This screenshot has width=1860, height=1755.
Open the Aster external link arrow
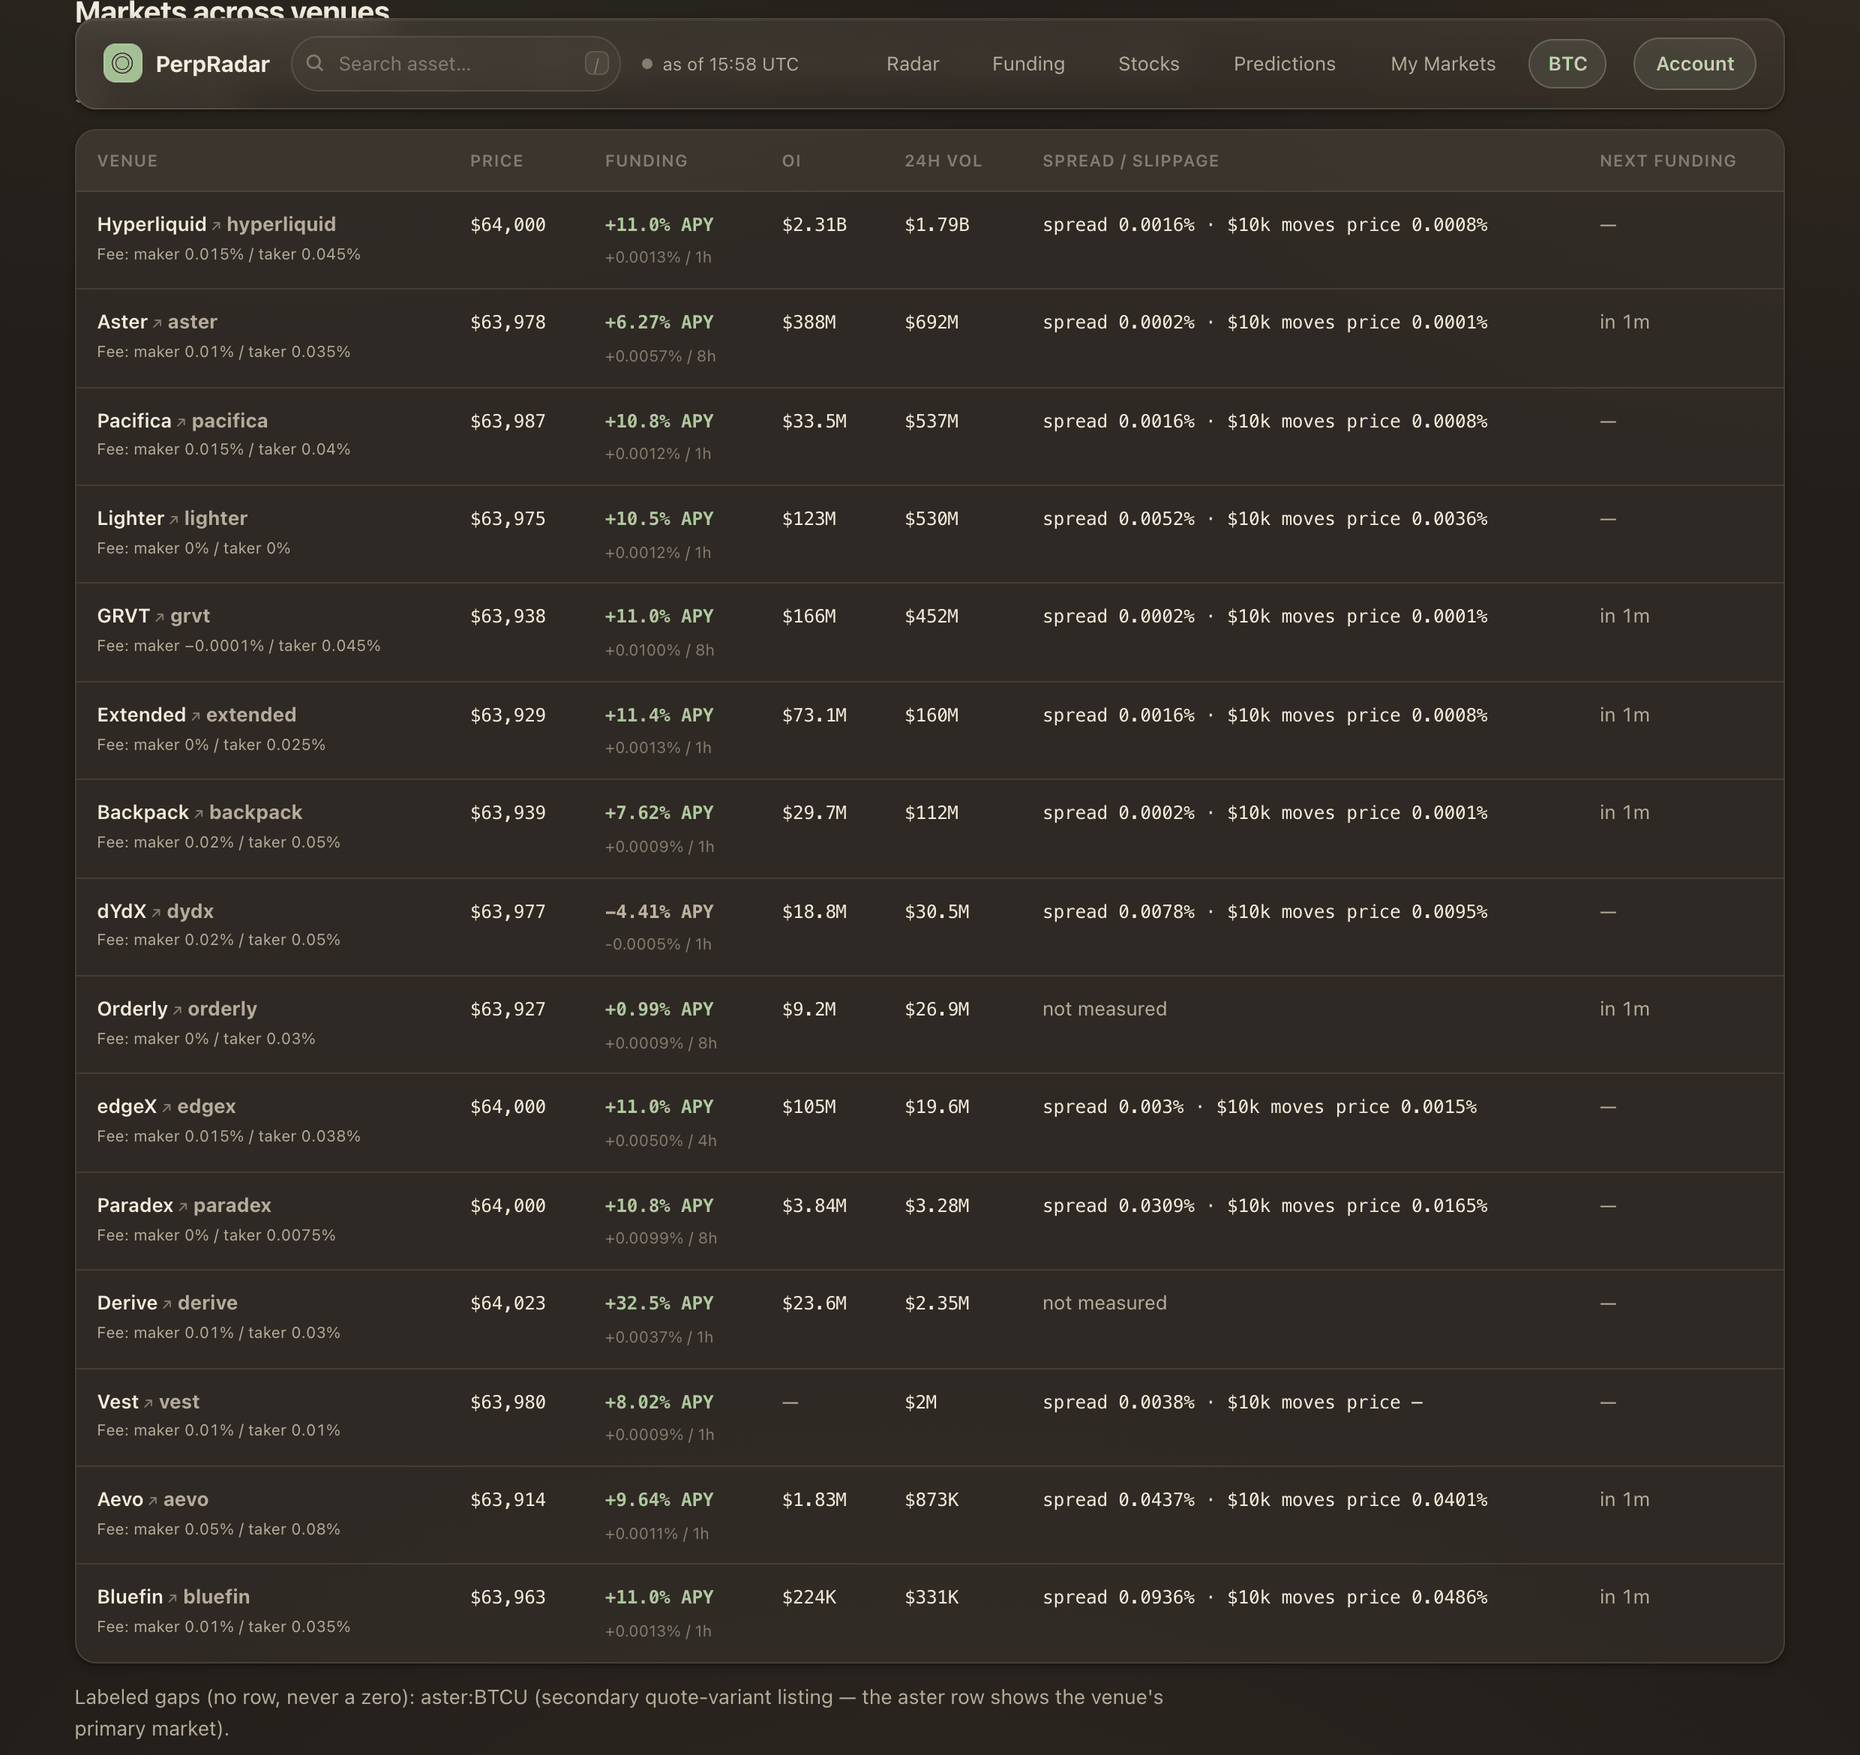pyautogui.click(x=157, y=324)
